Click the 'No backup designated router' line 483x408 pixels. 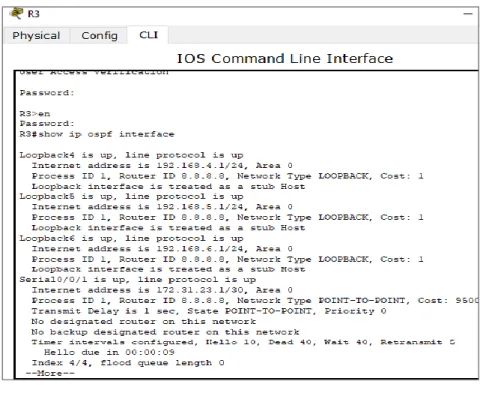165,332
